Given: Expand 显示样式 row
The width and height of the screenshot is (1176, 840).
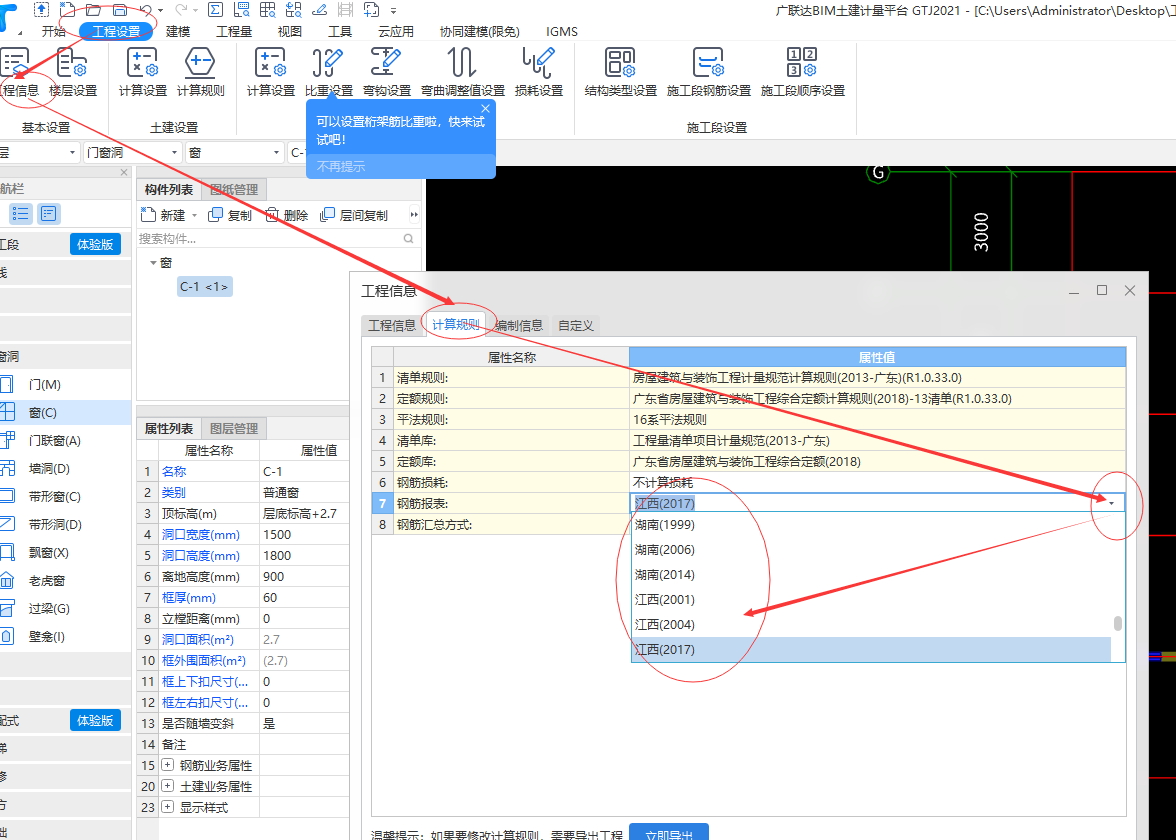Looking at the screenshot, I should pyautogui.click(x=167, y=807).
